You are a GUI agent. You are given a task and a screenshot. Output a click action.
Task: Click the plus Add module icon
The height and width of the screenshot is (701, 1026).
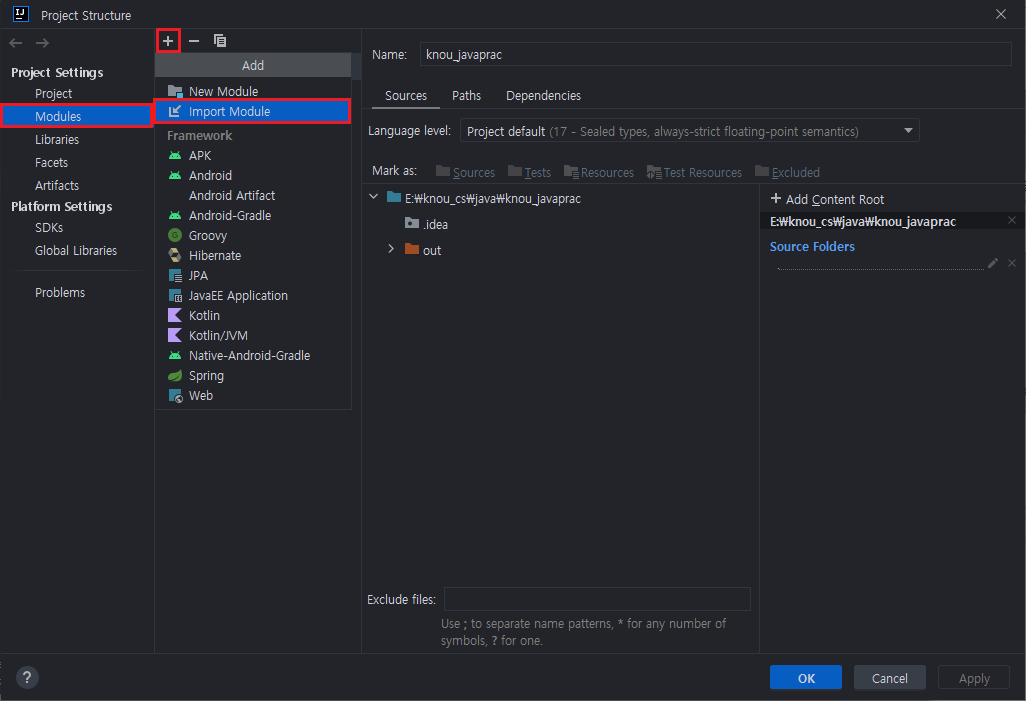click(168, 41)
